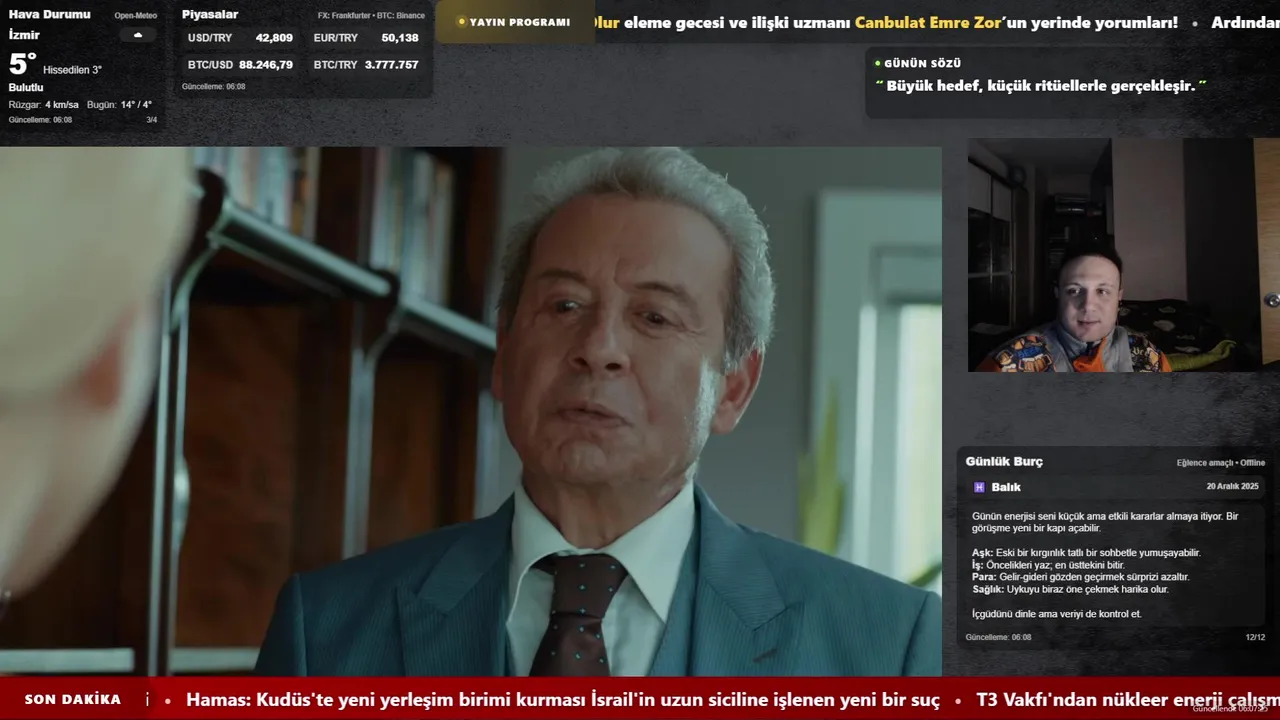The image size is (1280, 720).
Task: Click the Para horoscope line
Action: point(1080,577)
